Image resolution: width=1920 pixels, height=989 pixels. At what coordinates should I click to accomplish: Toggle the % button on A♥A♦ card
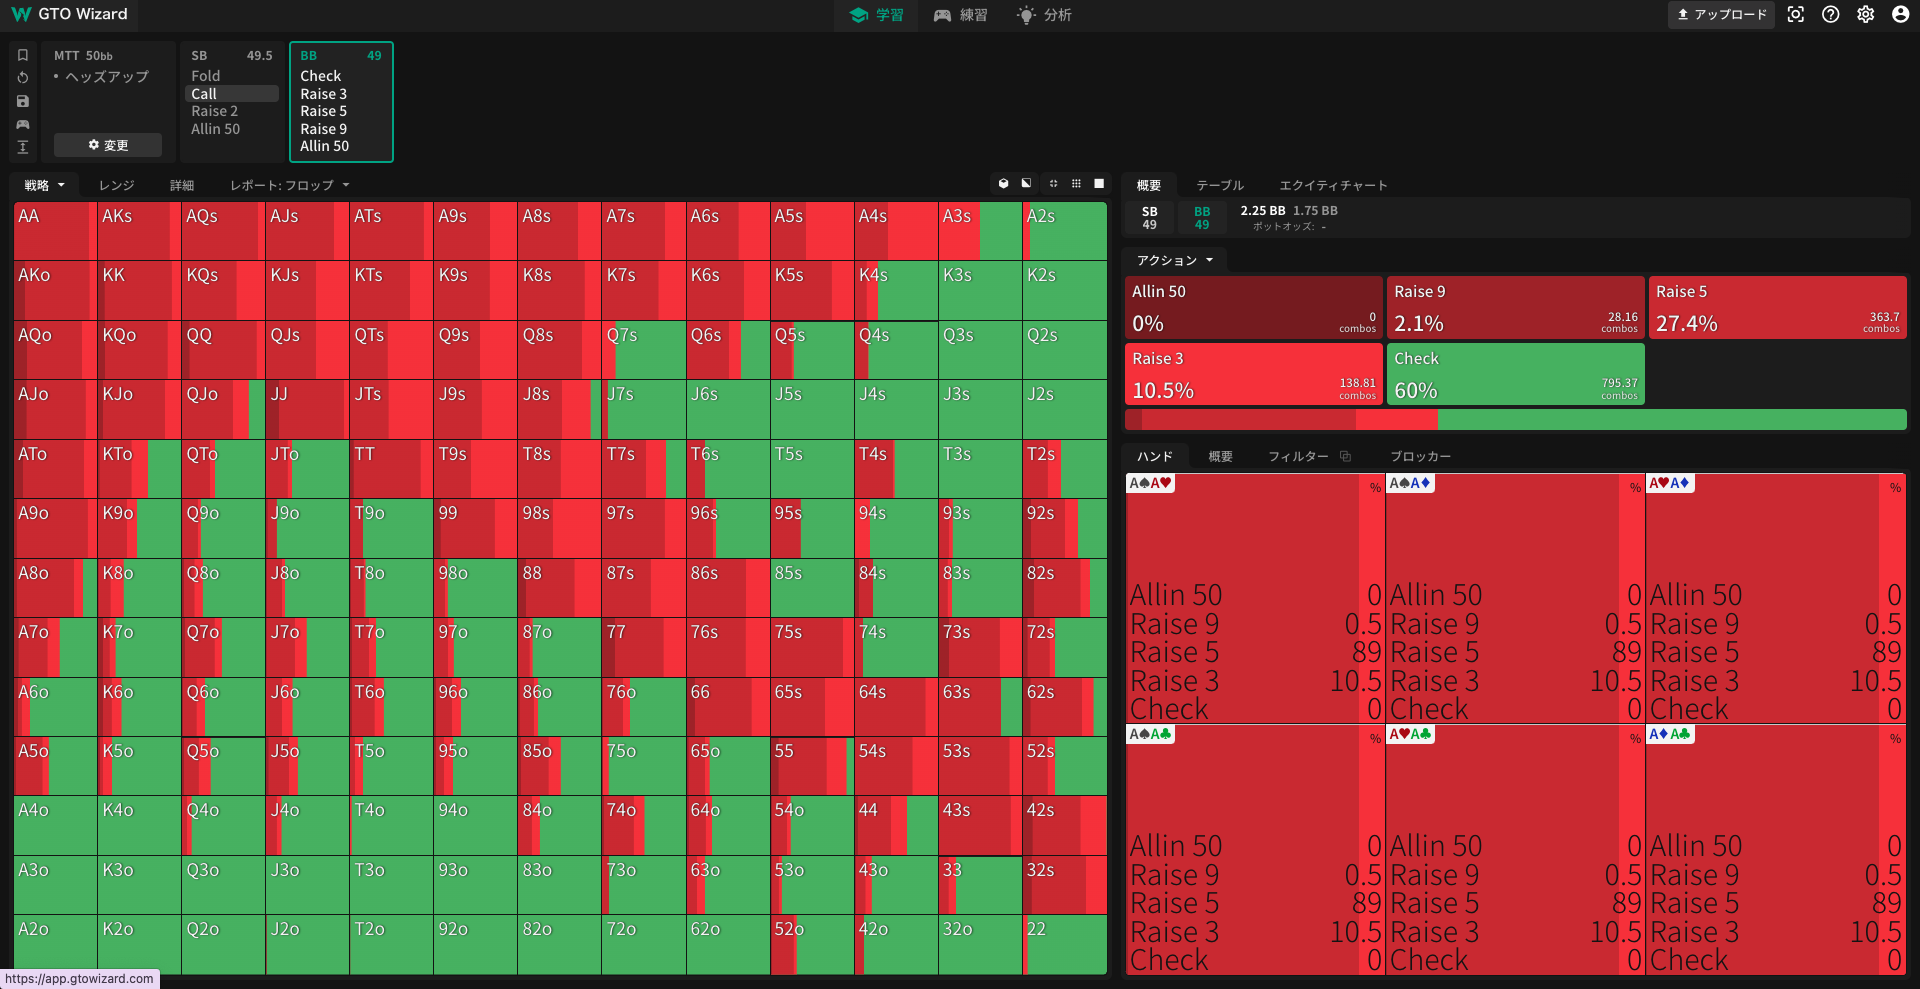(x=1895, y=488)
